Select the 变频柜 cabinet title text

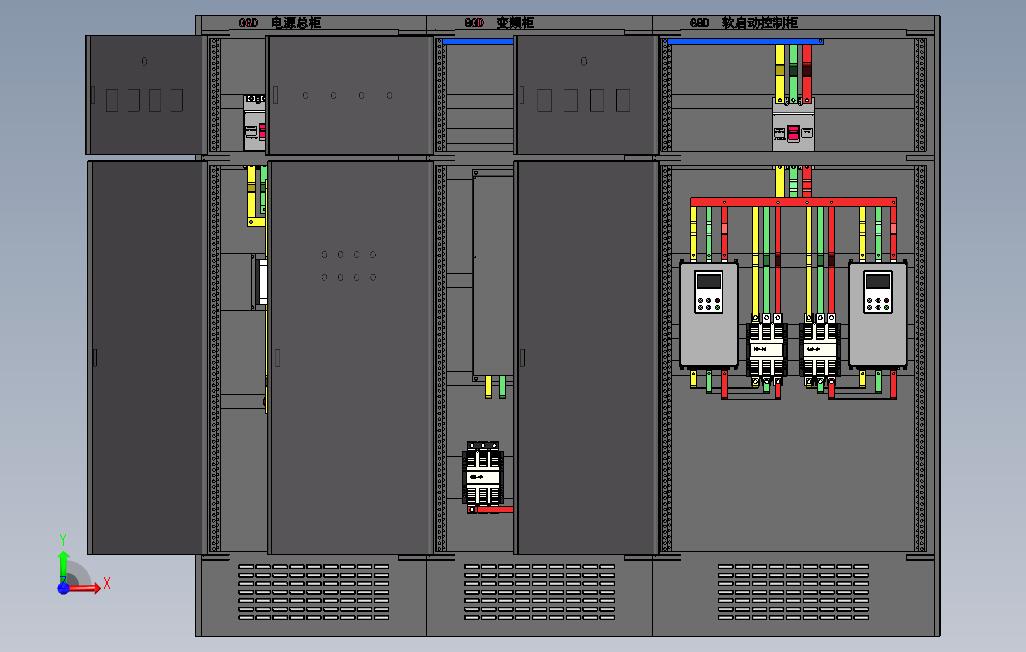click(515, 23)
